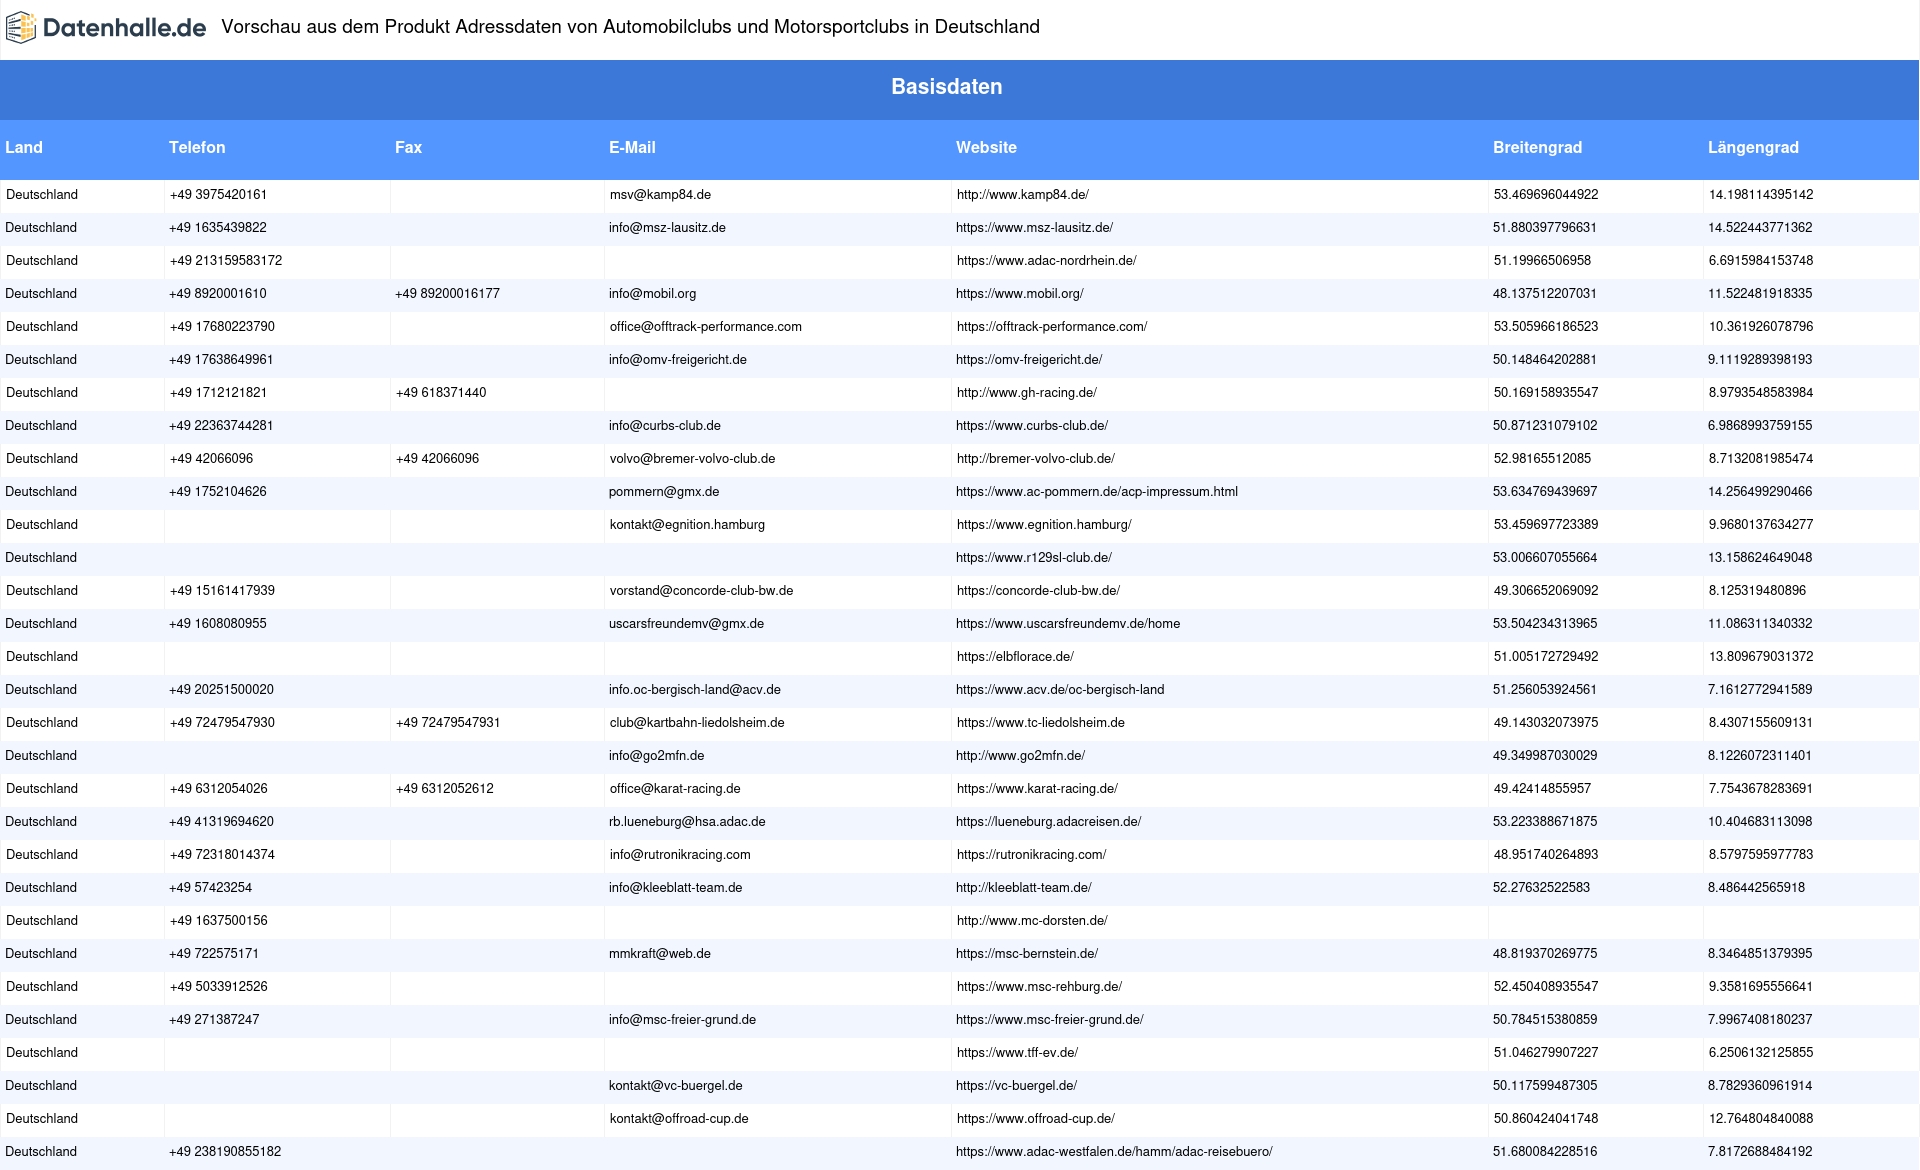This screenshot has width=1920, height=1170.
Task: Select longitude value 7.8172688484192
Action: 1760,1152
